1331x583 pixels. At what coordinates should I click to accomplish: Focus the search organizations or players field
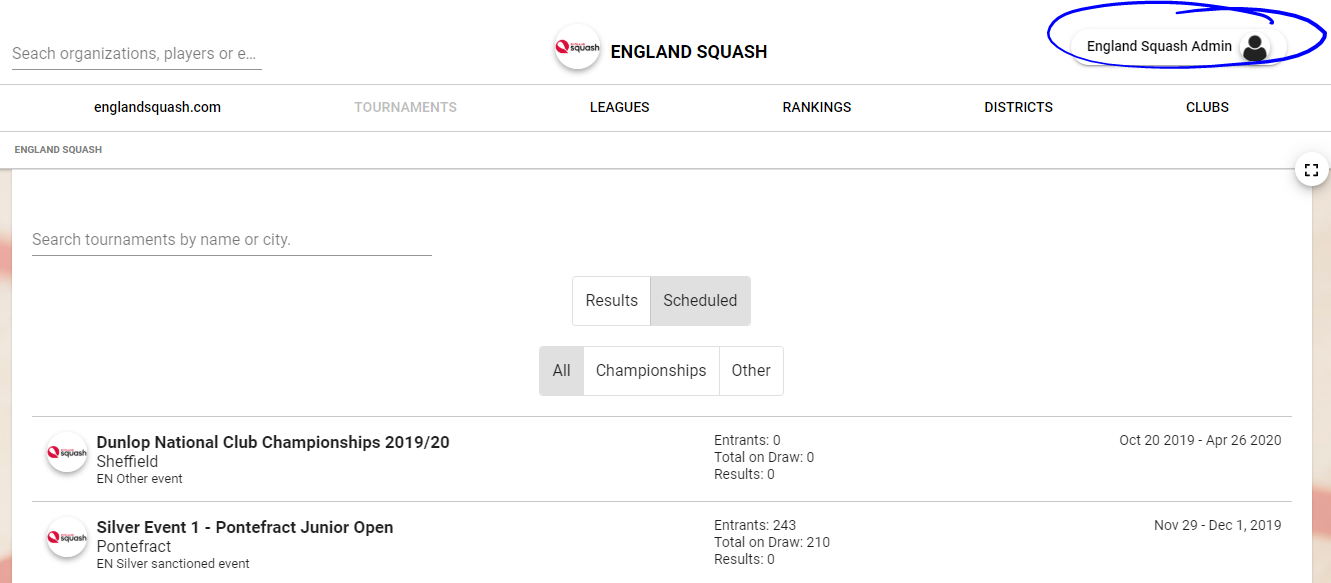136,54
